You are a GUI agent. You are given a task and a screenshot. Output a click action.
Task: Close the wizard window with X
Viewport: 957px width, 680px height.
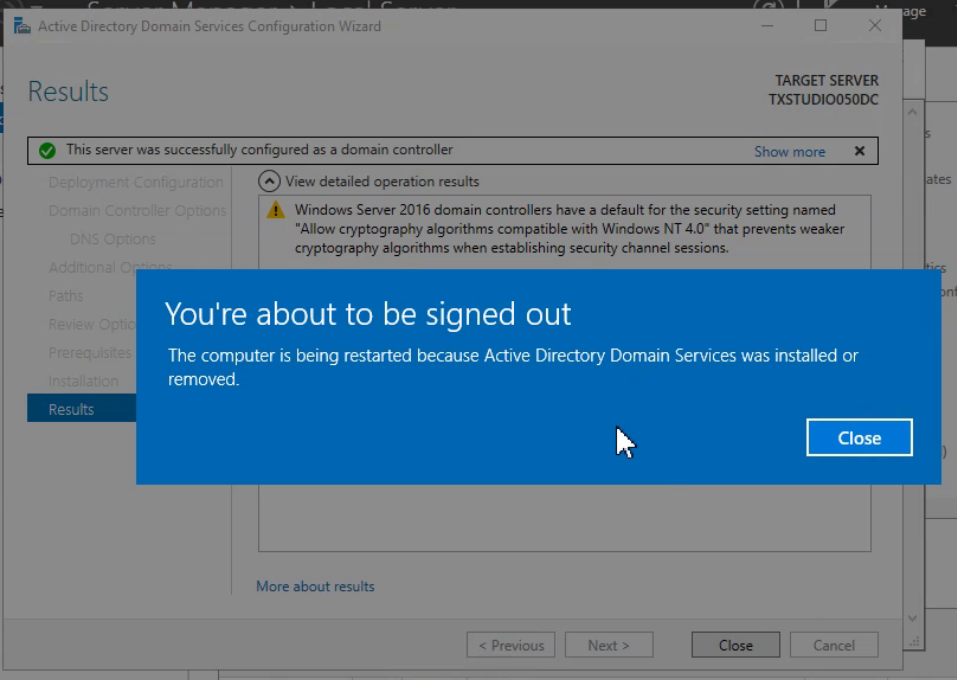875,26
